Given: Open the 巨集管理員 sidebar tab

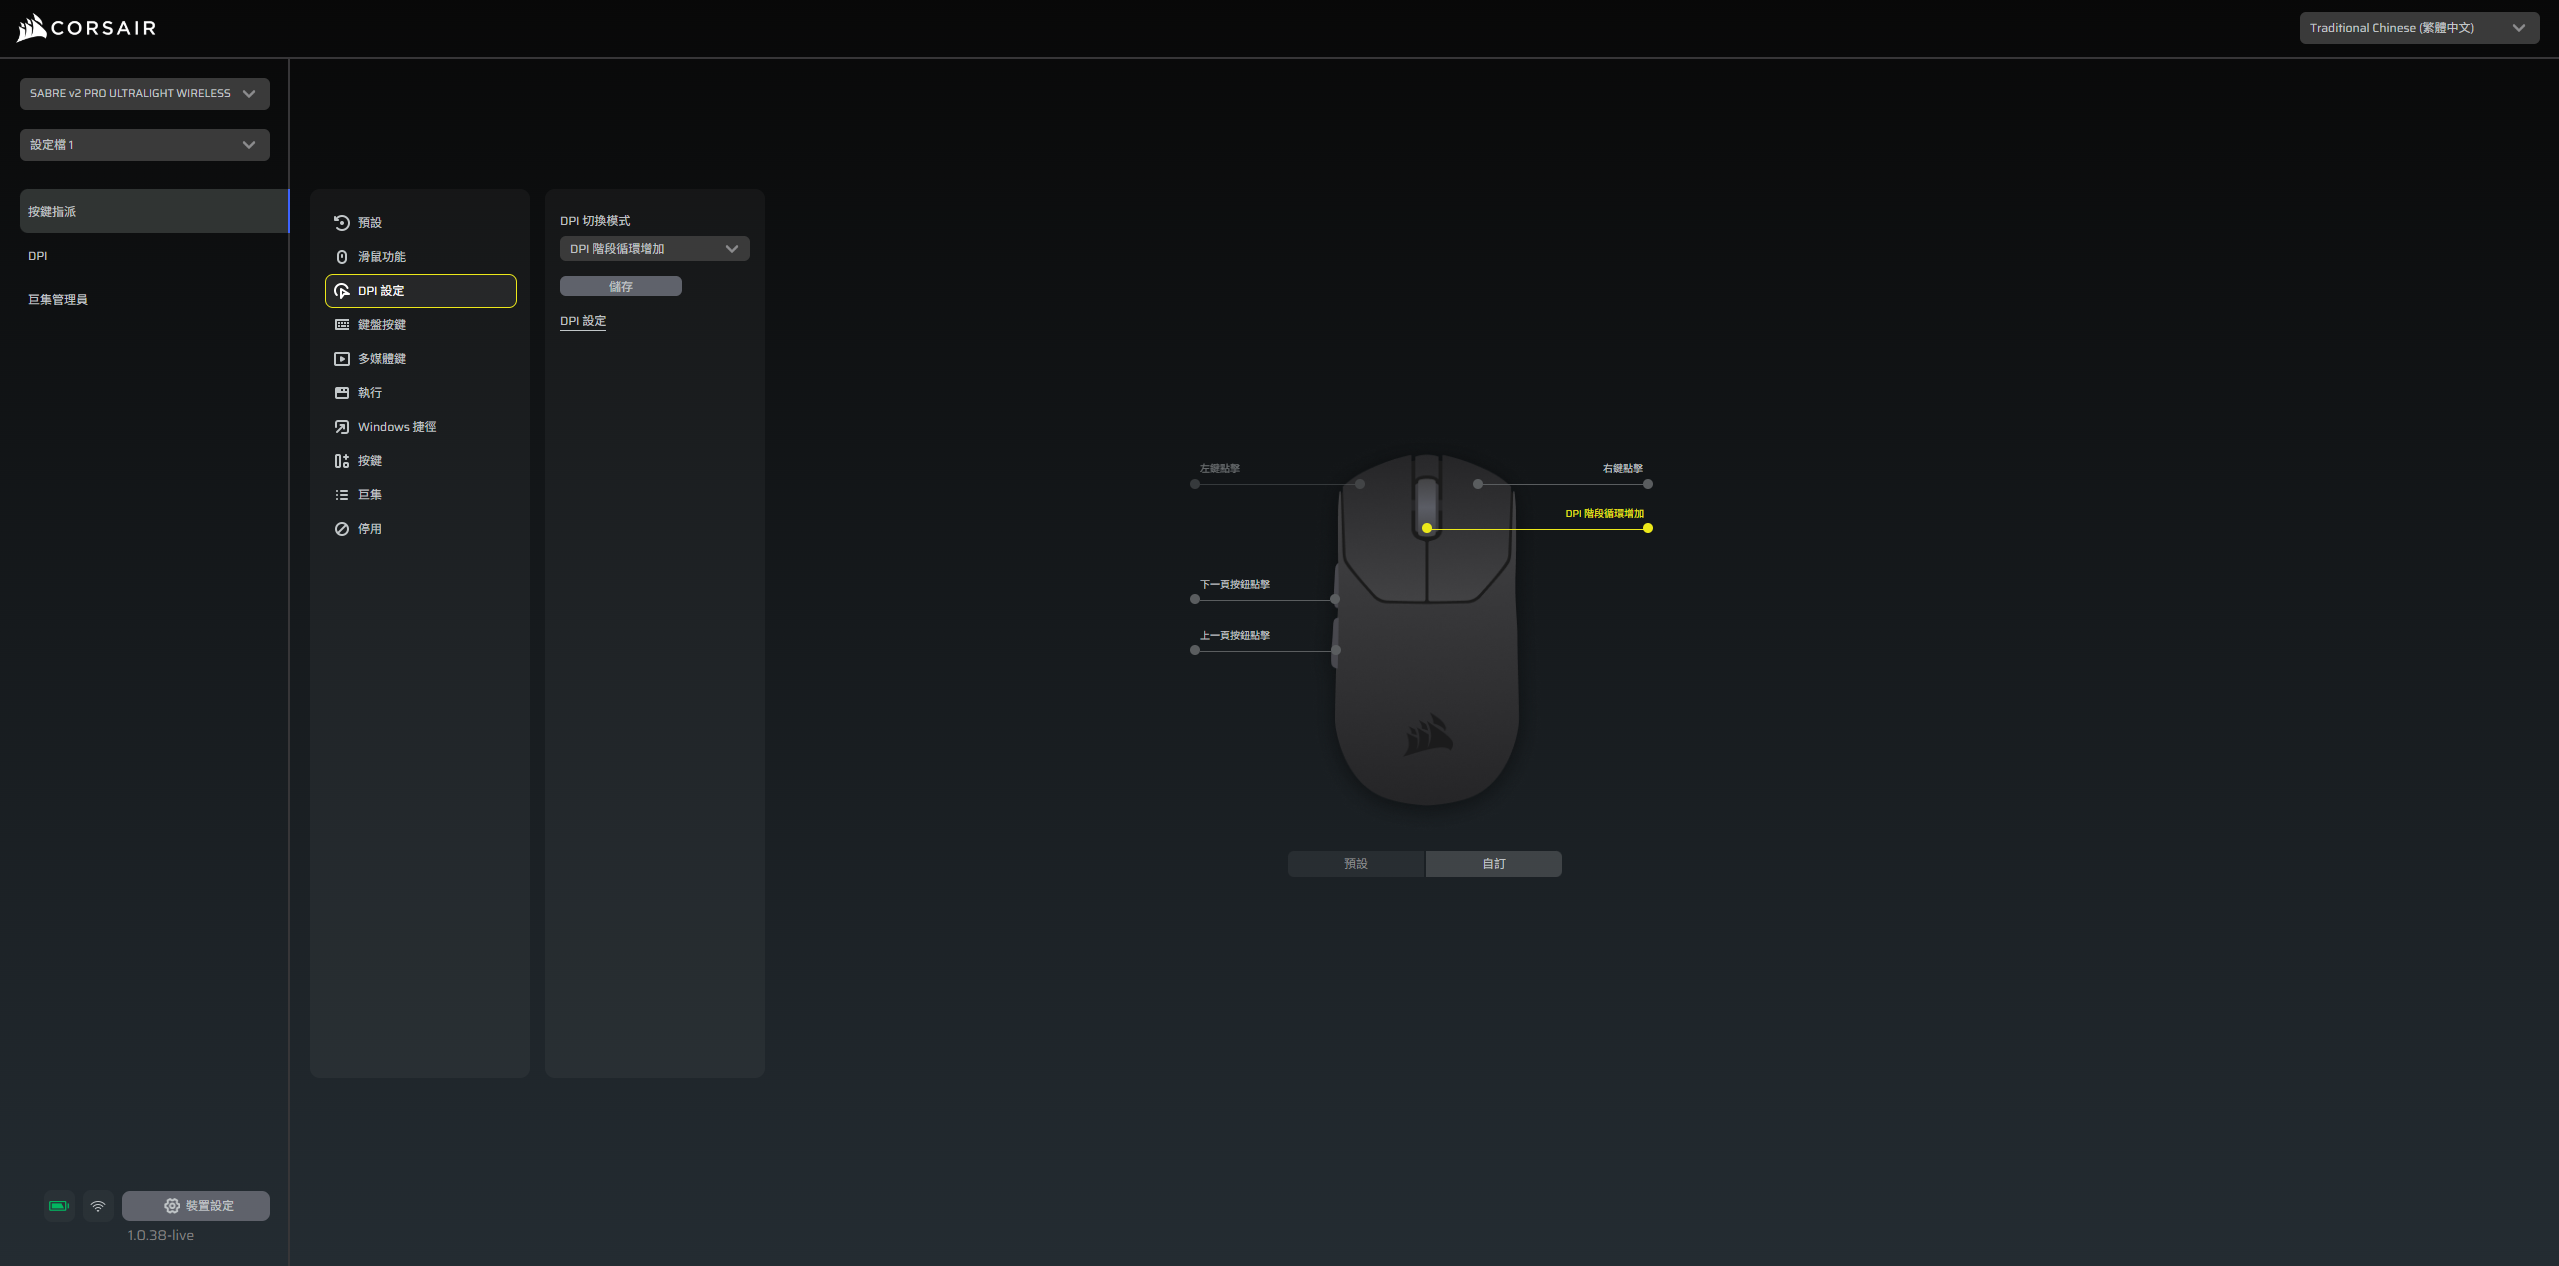Looking at the screenshot, I should click(58, 300).
